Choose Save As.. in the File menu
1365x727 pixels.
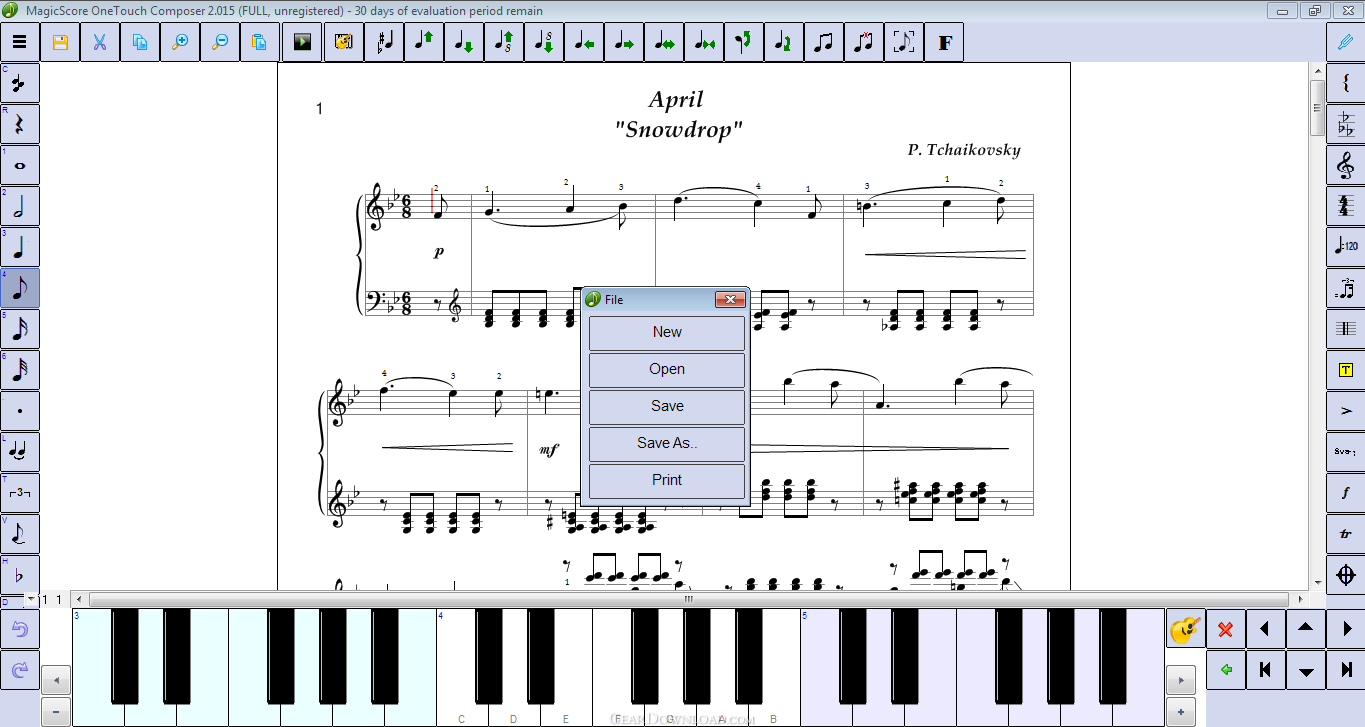(667, 444)
